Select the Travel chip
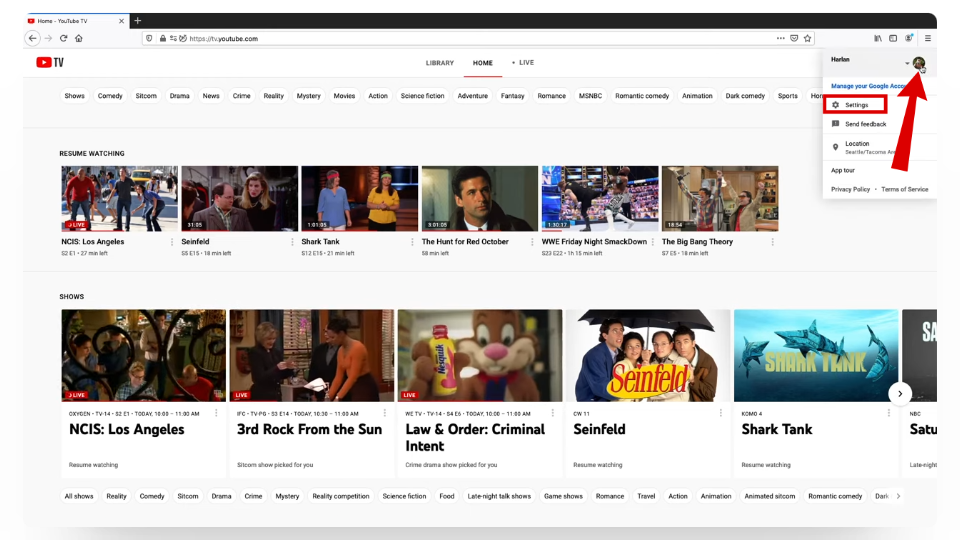The height and width of the screenshot is (540, 960). [646, 496]
